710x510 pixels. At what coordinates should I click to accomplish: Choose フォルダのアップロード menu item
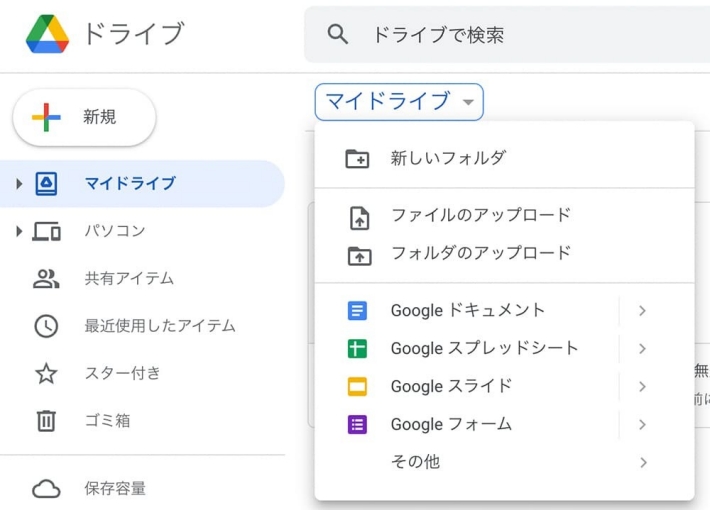(x=504, y=254)
